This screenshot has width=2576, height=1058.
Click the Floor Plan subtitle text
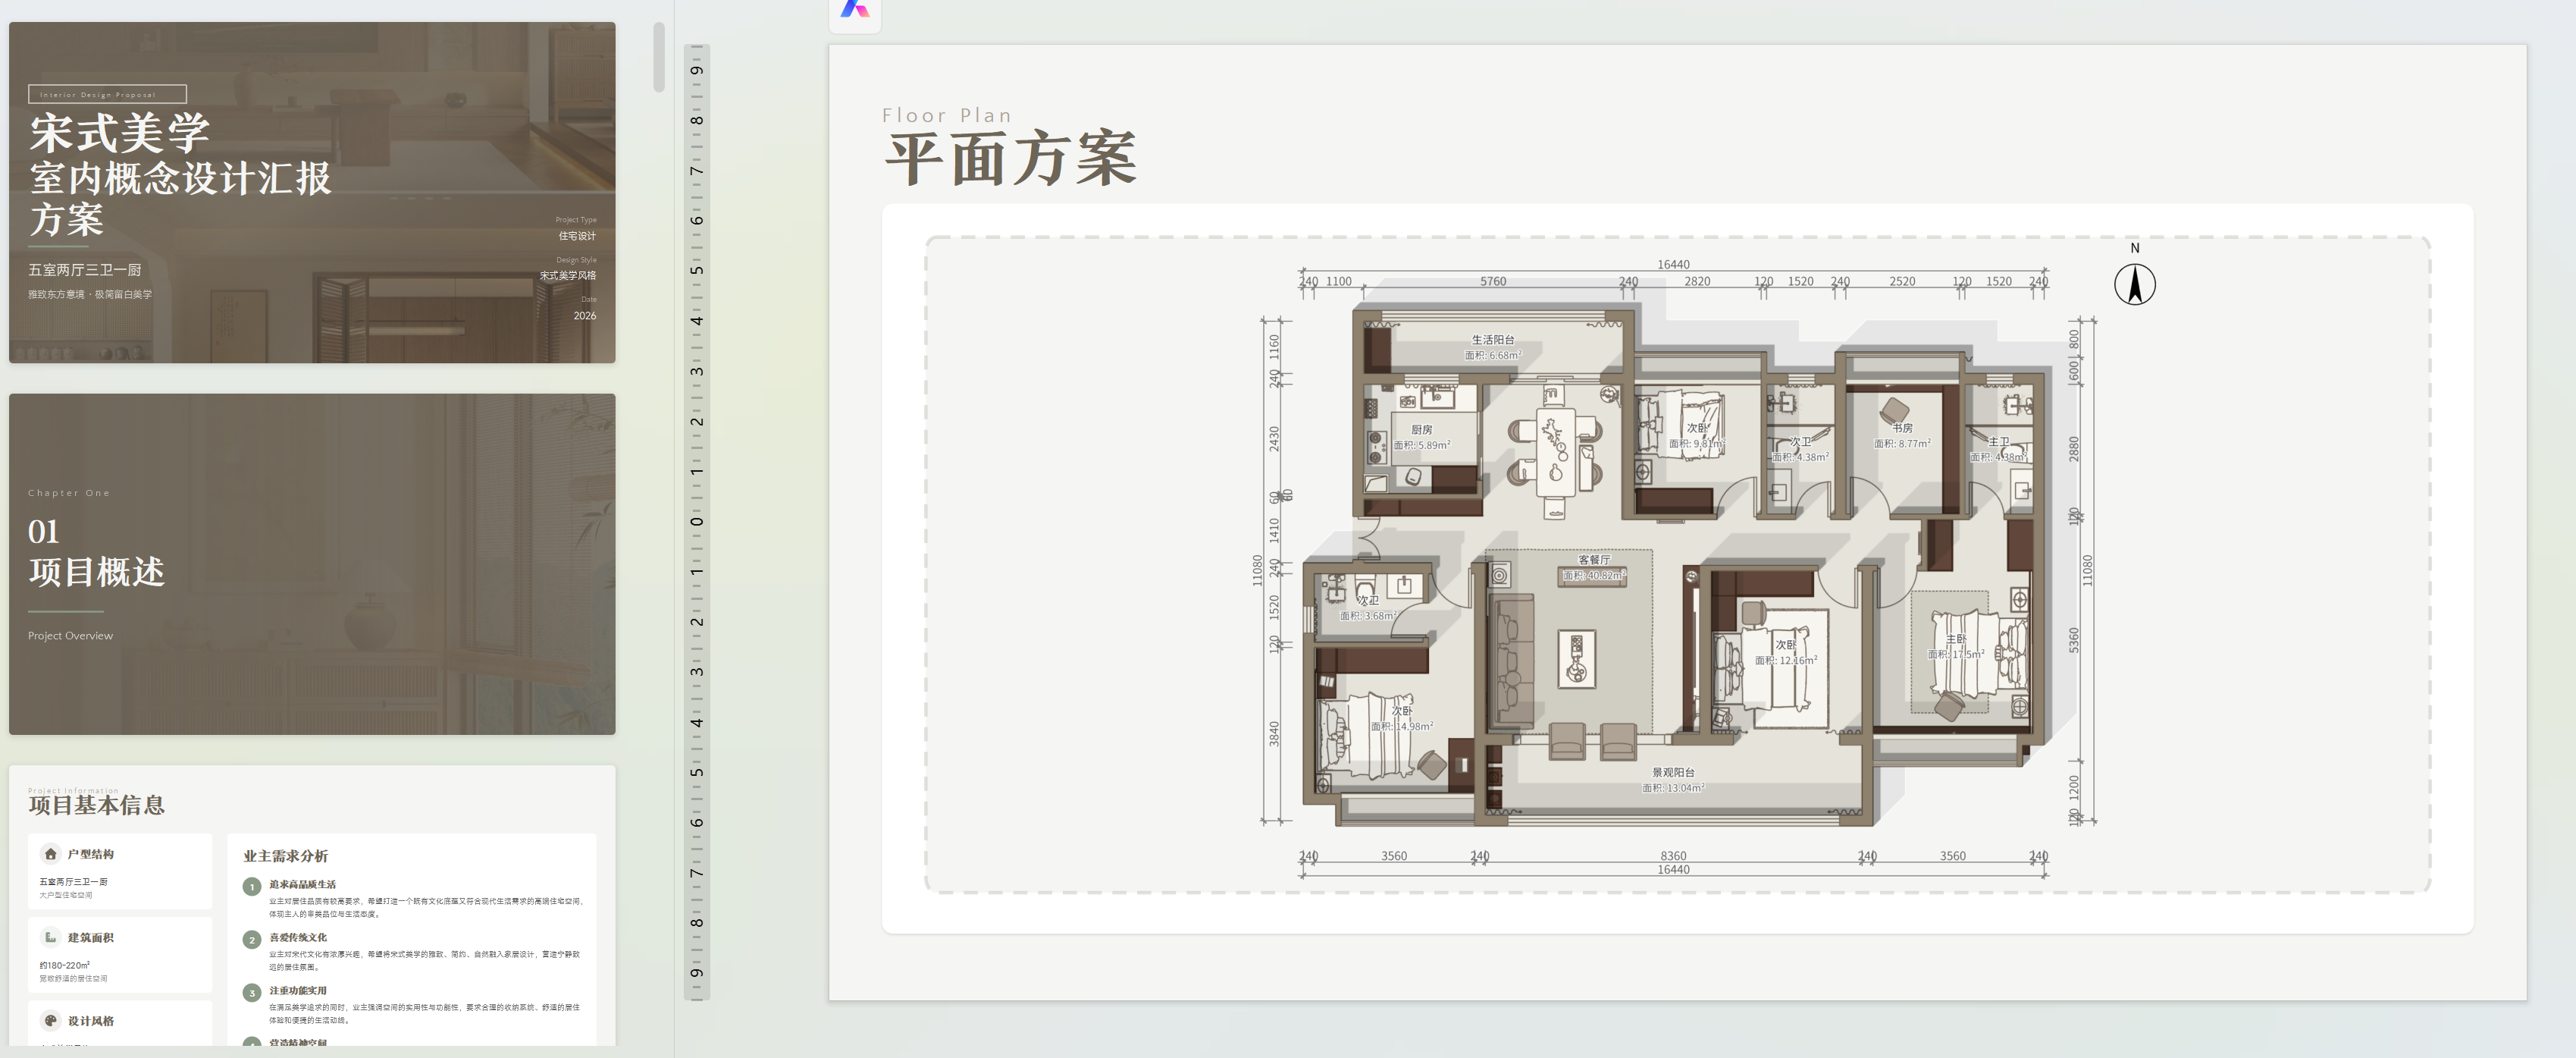coord(946,116)
